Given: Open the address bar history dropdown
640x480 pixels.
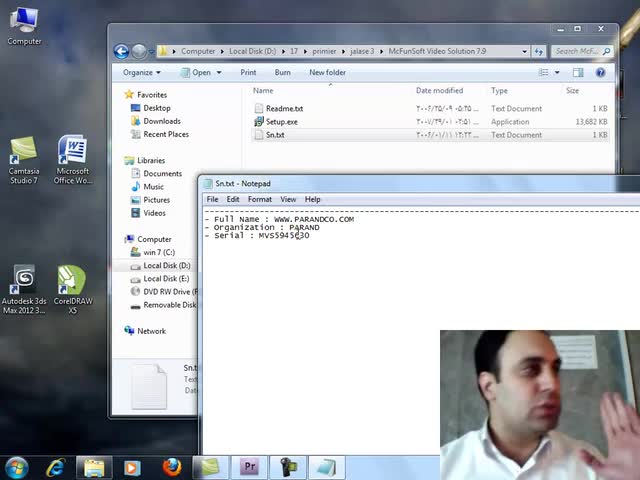Looking at the screenshot, I should coord(524,51).
